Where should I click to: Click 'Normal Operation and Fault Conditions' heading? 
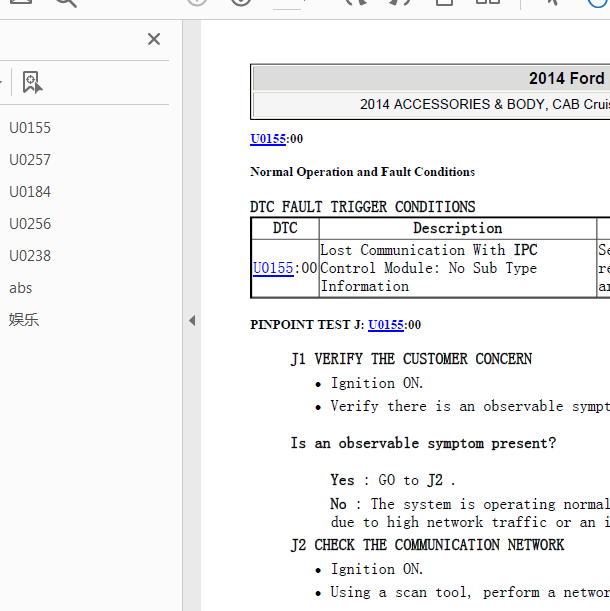362,172
